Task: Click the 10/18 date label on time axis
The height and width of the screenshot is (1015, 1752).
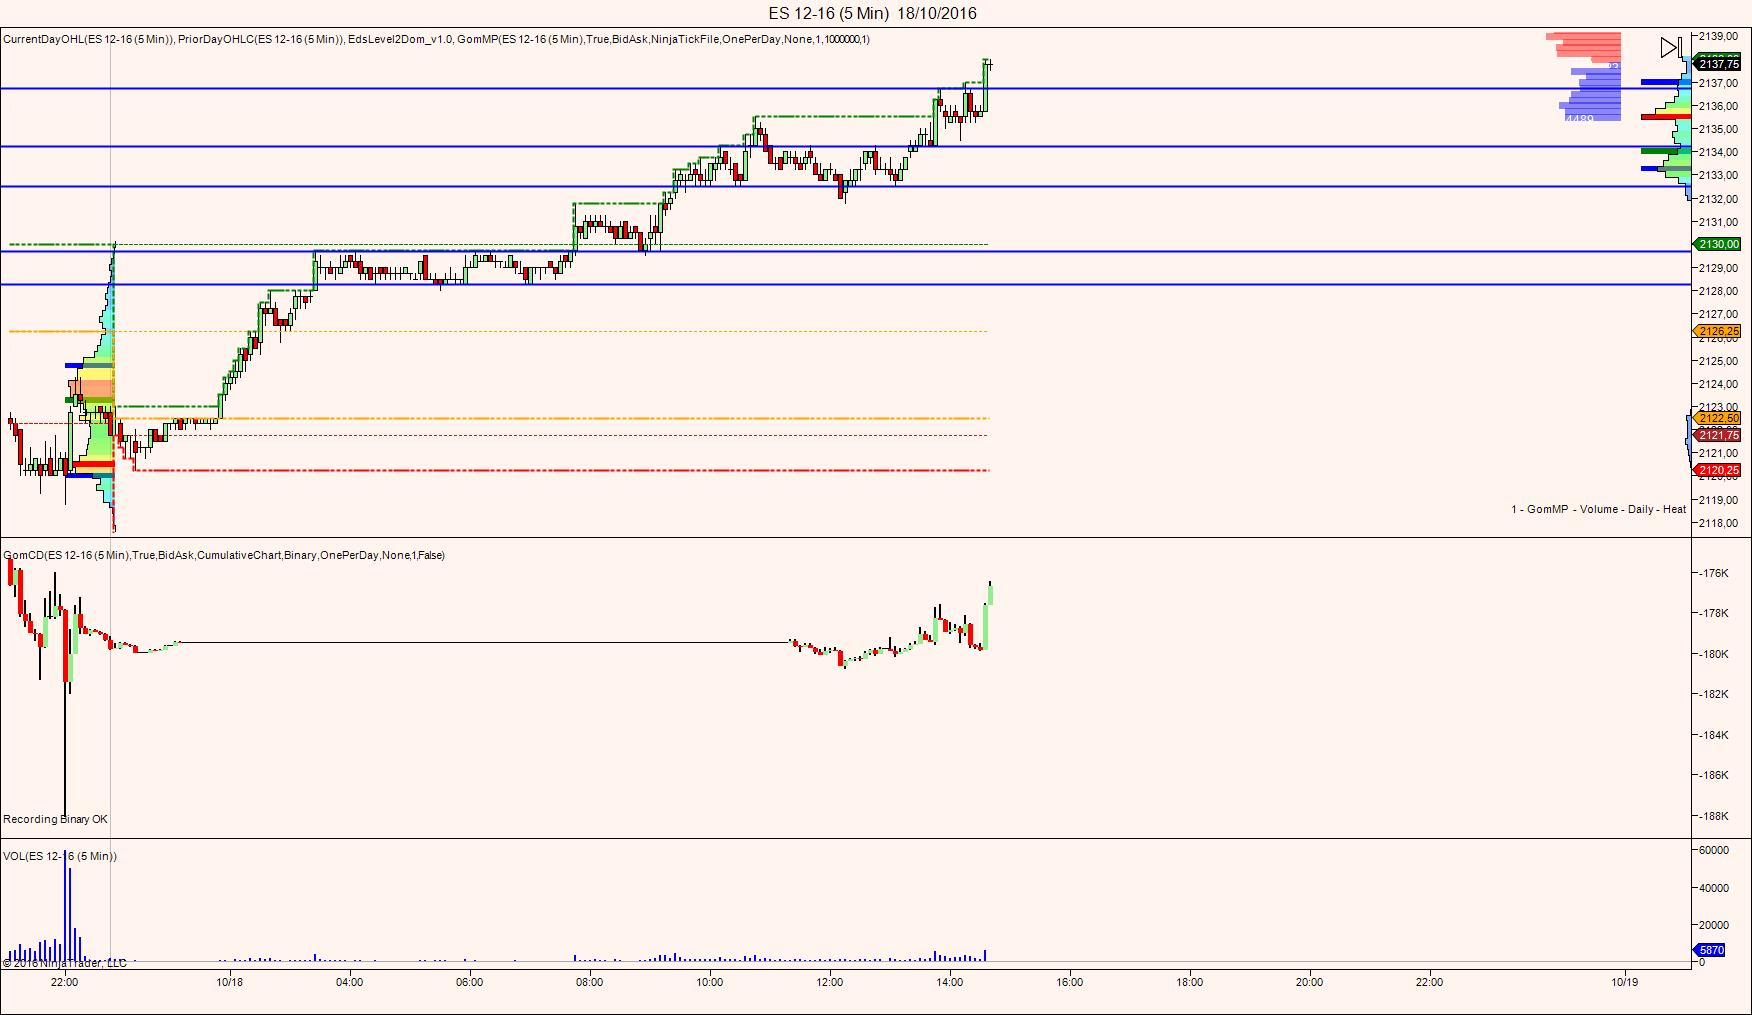Action: point(230,982)
